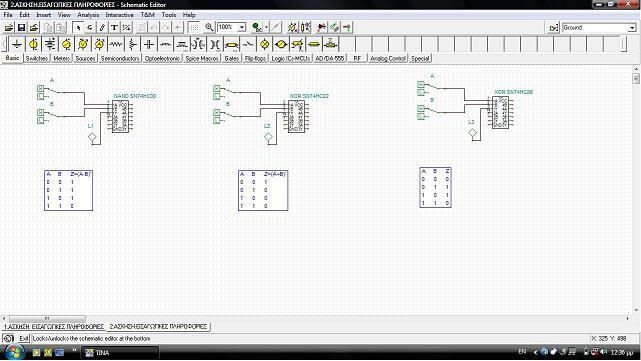Pick the Resistor component icon
This screenshot has width=641, height=361.
click(116, 44)
